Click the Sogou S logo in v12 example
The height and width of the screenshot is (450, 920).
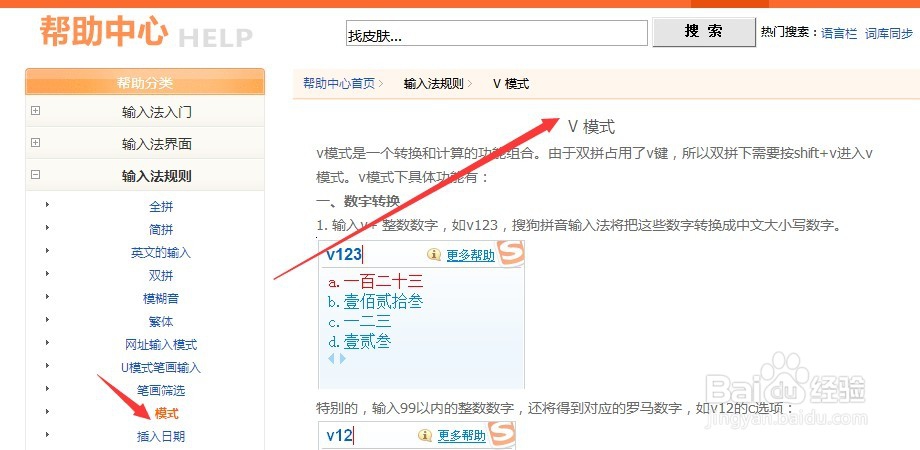tap(501, 434)
